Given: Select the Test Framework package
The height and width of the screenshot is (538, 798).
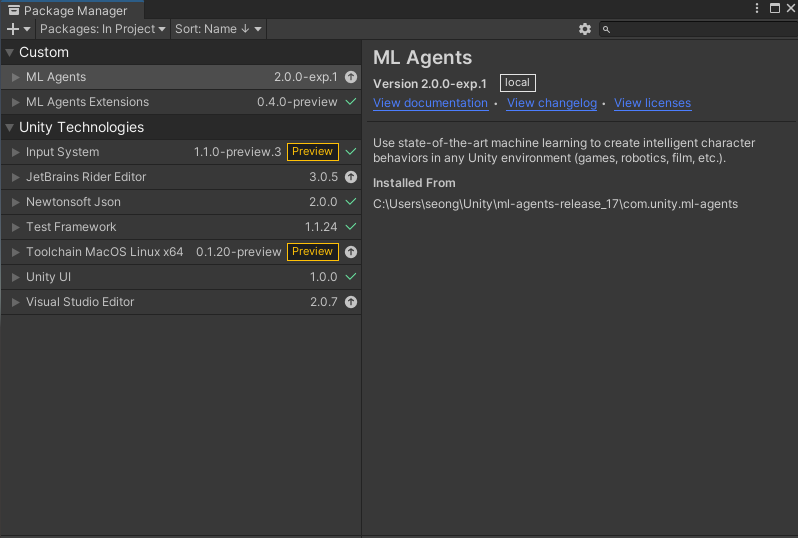Looking at the screenshot, I should tap(181, 226).
